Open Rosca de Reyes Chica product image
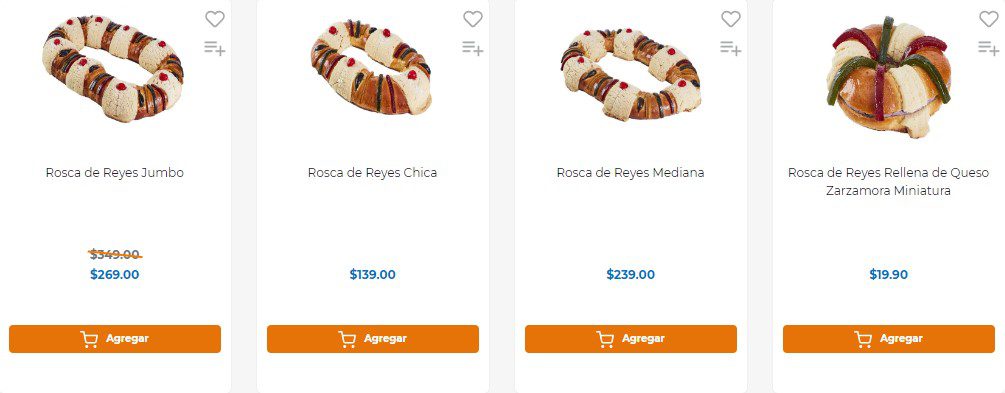Viewport: 1005px width, 393px height. (x=372, y=67)
